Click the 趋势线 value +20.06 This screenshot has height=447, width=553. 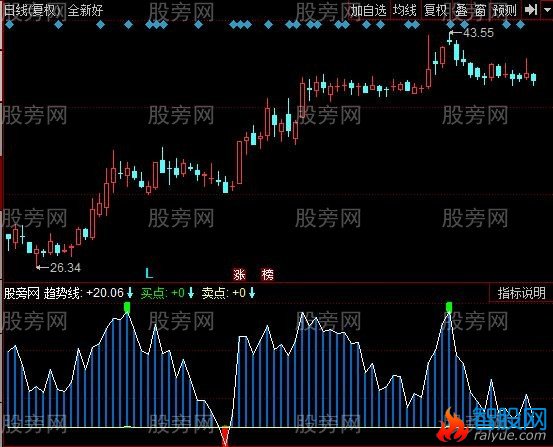pos(105,292)
